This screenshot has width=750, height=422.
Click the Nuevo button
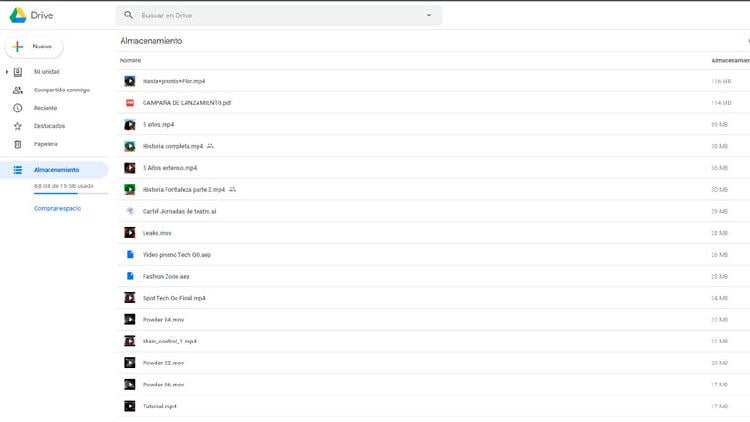pyautogui.click(x=33, y=46)
